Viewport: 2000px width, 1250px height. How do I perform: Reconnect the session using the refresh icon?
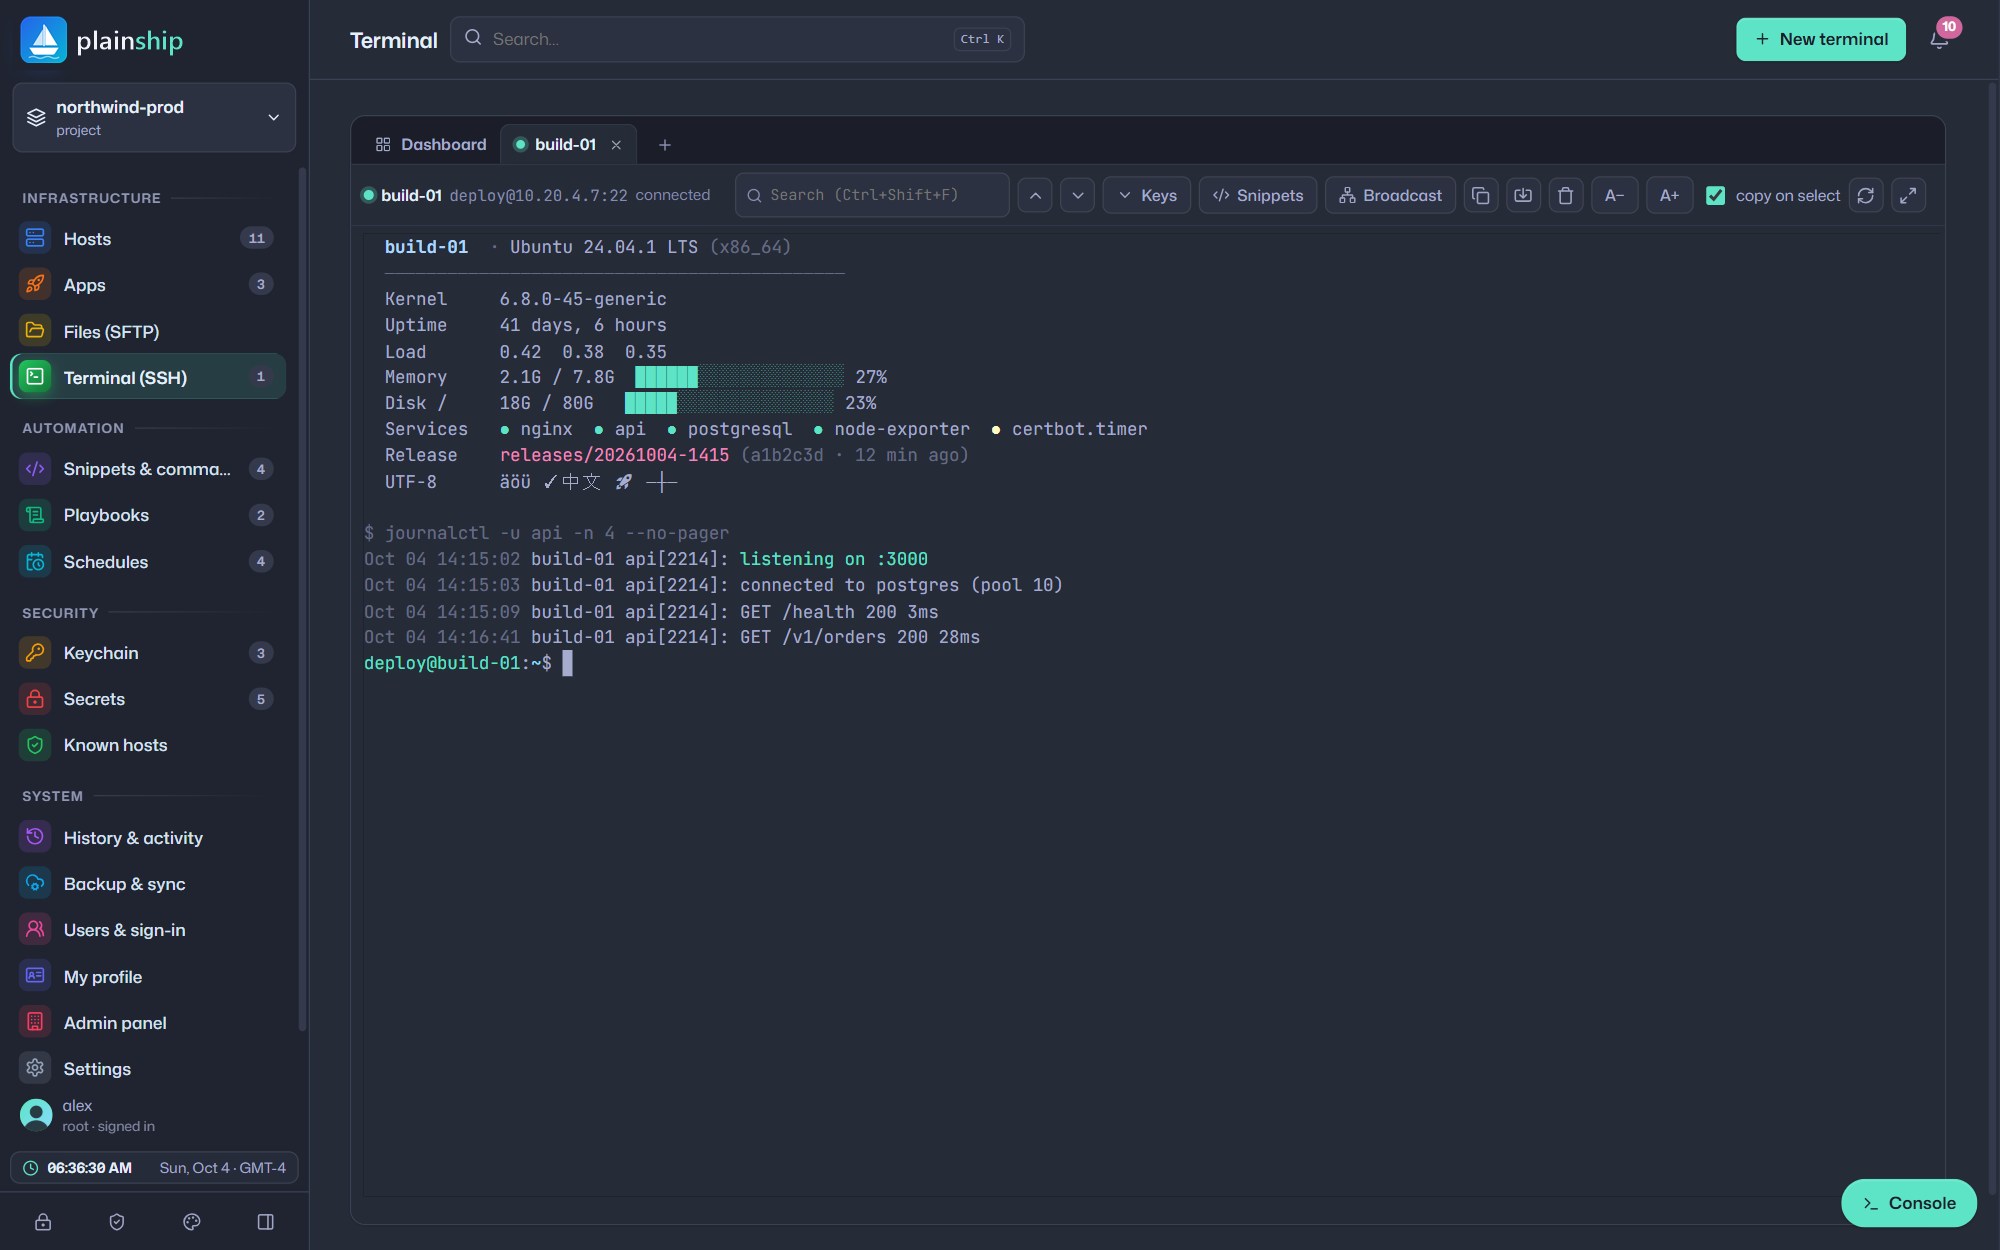tap(1866, 195)
